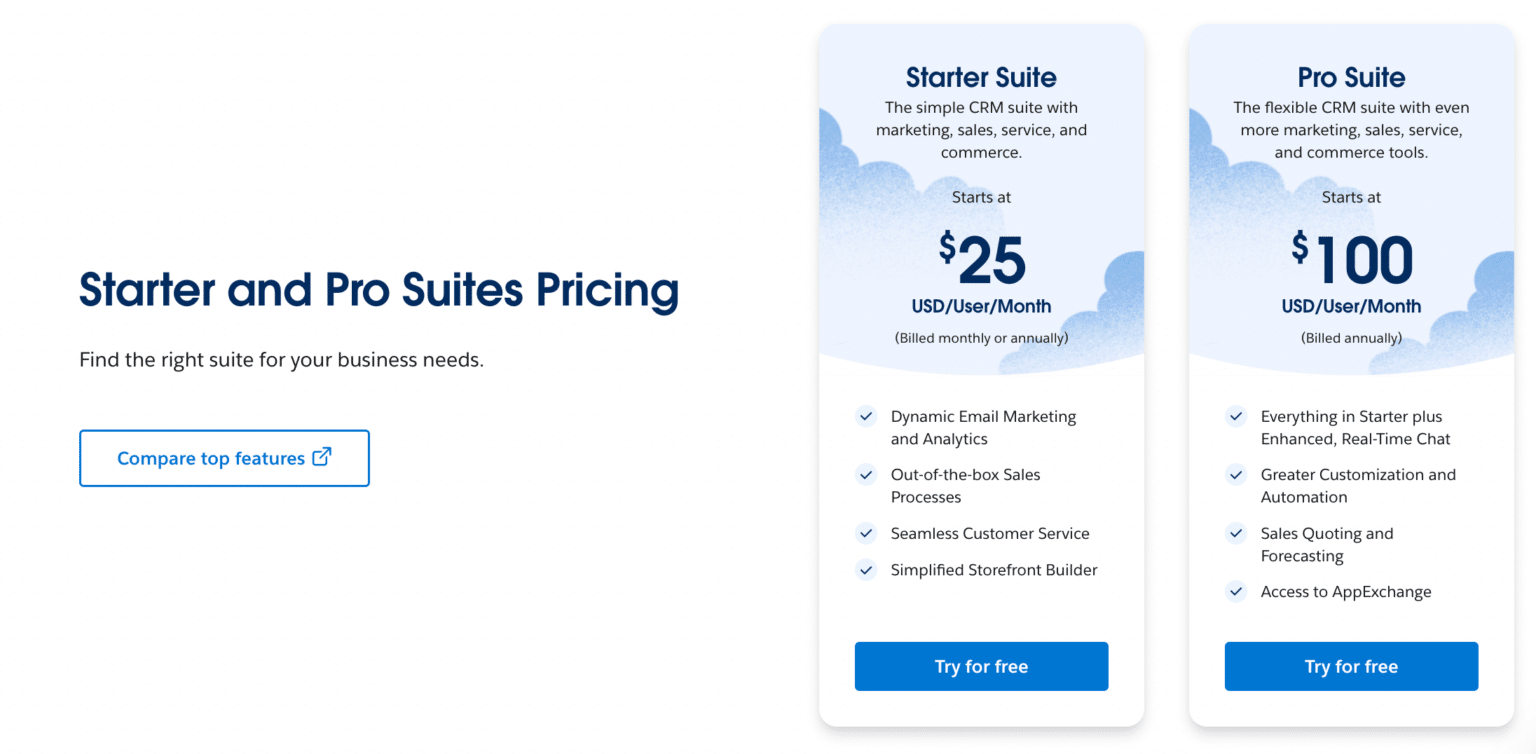This screenshot has height=754, width=1536.
Task: Click checkmark icon next to Seamless Customer Service
Action: coord(865,533)
